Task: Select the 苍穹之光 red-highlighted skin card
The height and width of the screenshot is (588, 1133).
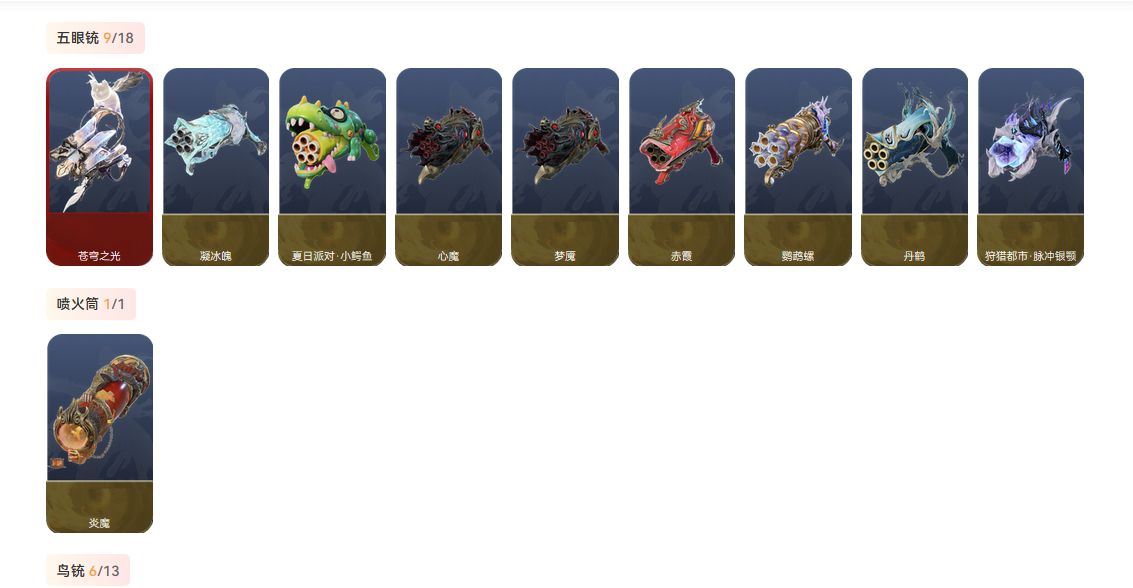Action: (x=100, y=167)
